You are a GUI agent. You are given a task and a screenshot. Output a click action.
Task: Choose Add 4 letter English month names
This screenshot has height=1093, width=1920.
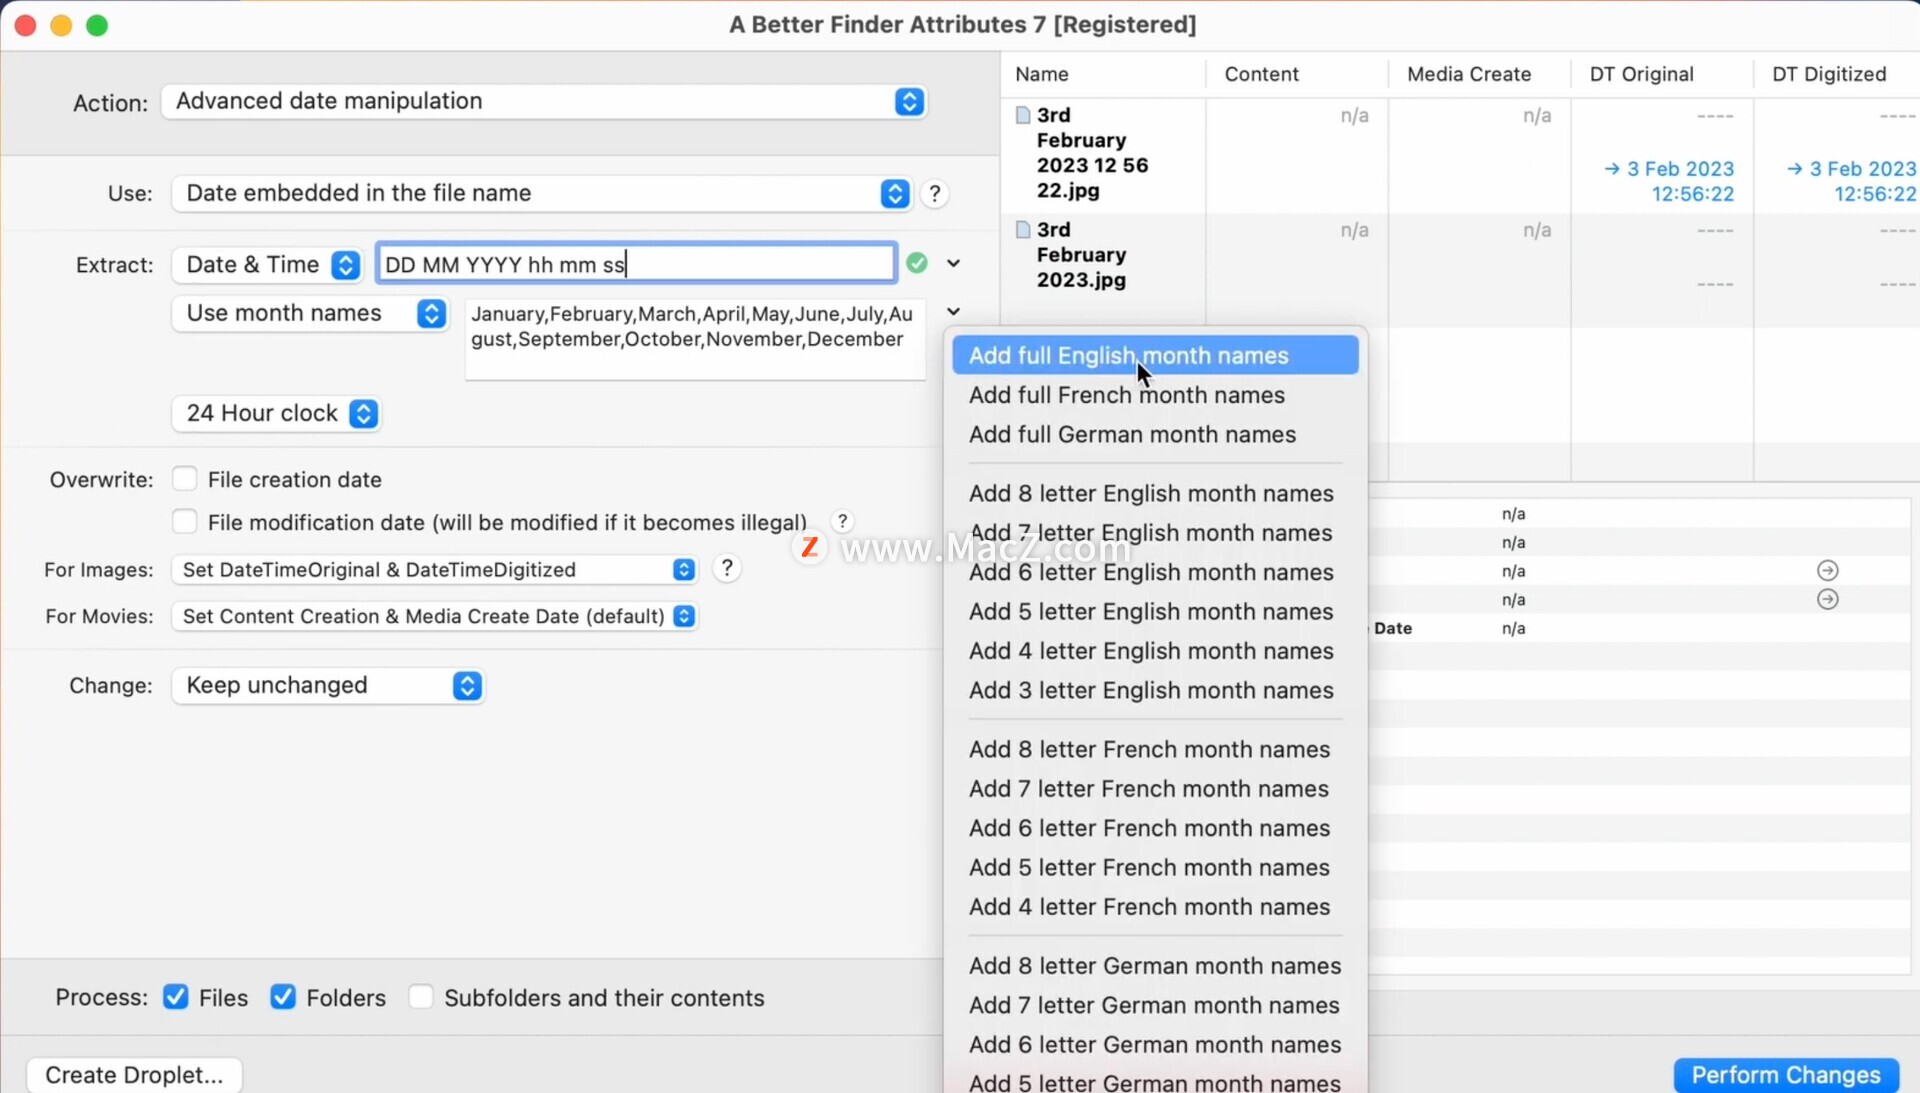1155,651
